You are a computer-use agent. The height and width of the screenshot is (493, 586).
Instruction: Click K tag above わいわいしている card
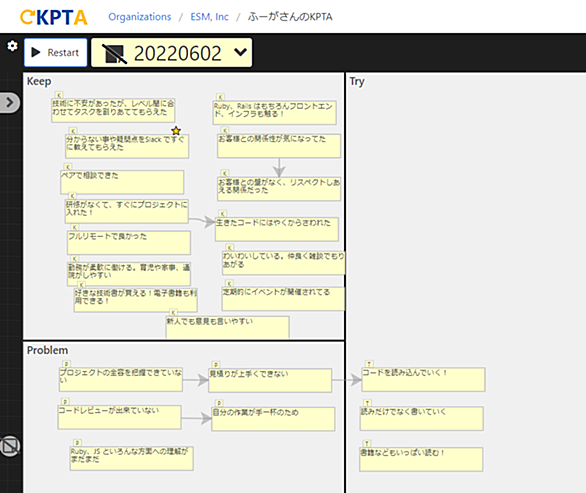click(229, 247)
